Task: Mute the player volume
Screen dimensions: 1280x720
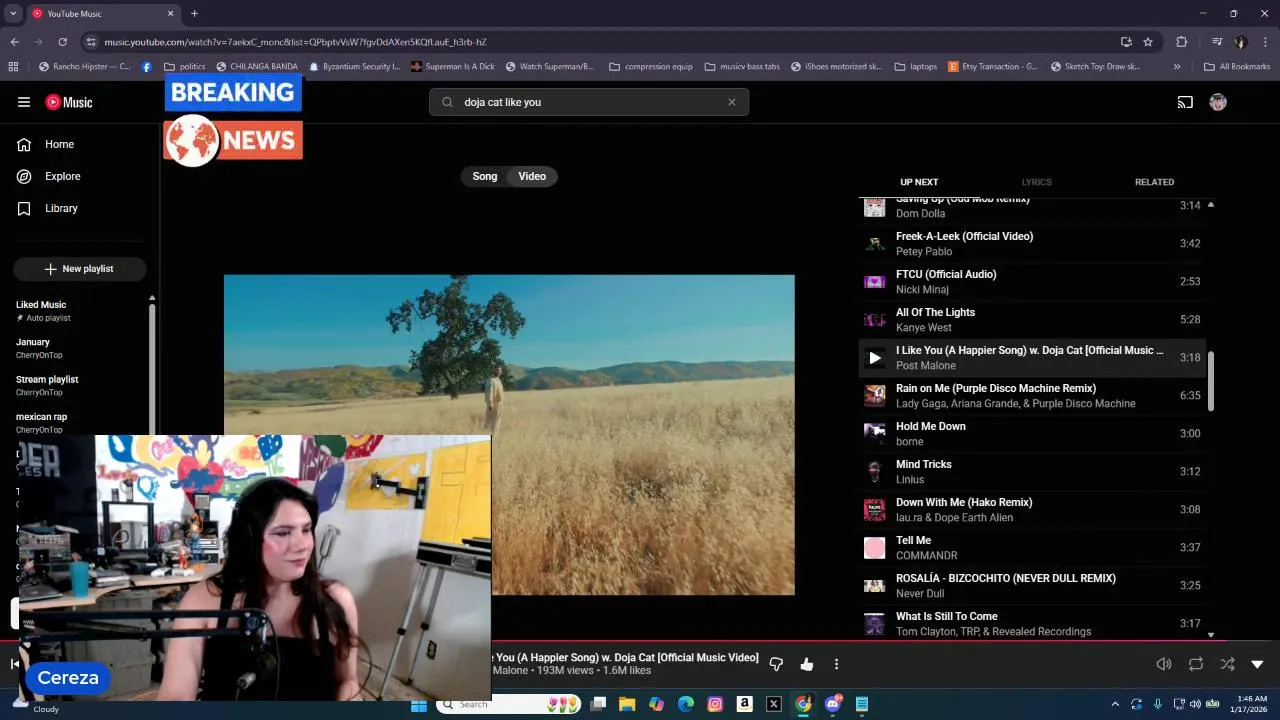Action: click(1164, 664)
